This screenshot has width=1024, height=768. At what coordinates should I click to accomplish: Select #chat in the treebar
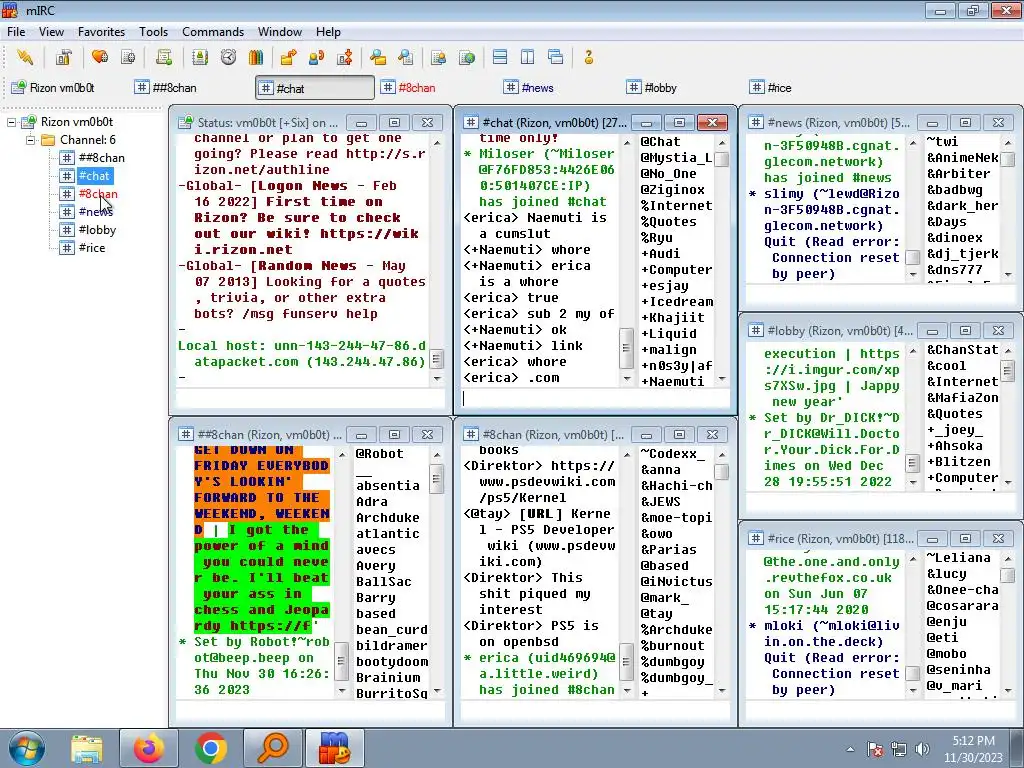pos(95,176)
